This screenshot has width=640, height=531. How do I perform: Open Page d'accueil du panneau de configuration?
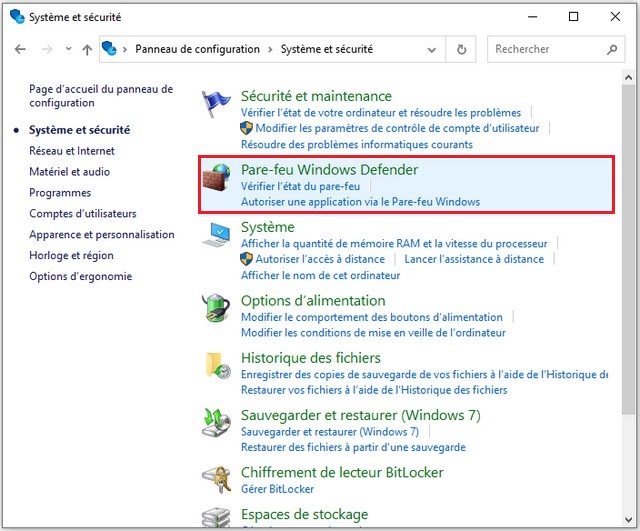pos(101,96)
